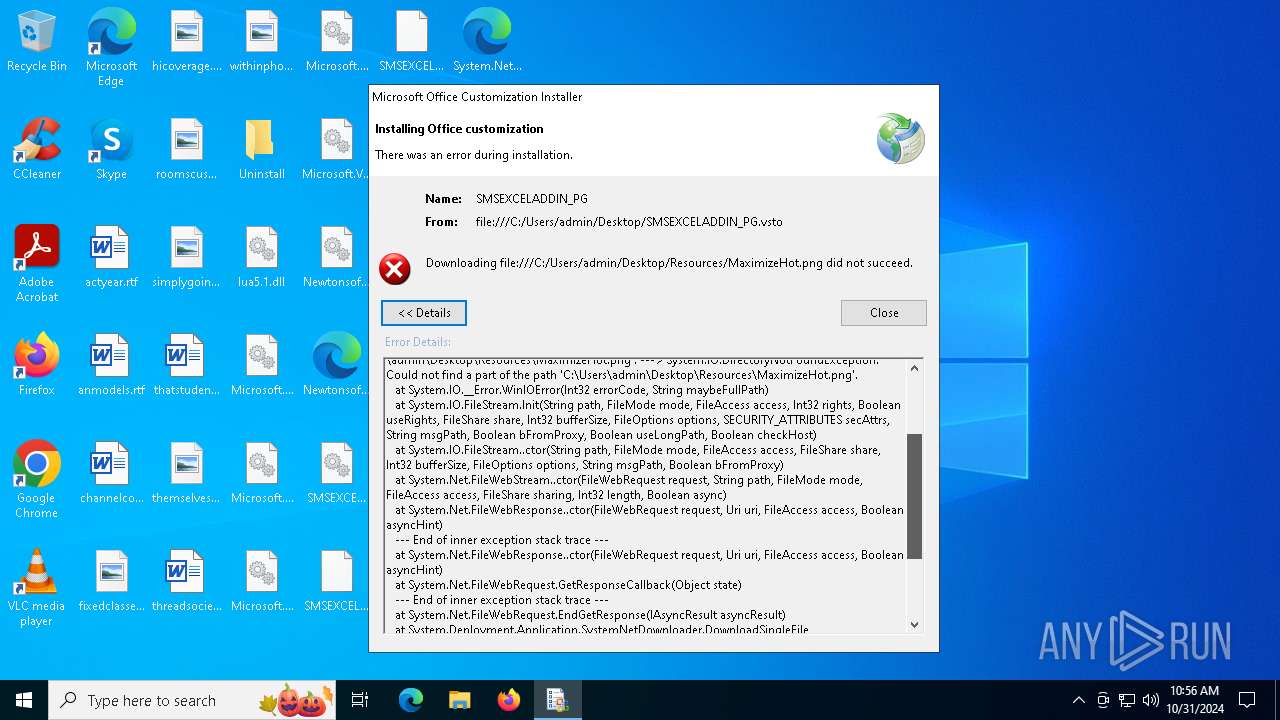This screenshot has height=720, width=1280.
Task: Select the fixedclasse... image file
Action: pos(111,582)
